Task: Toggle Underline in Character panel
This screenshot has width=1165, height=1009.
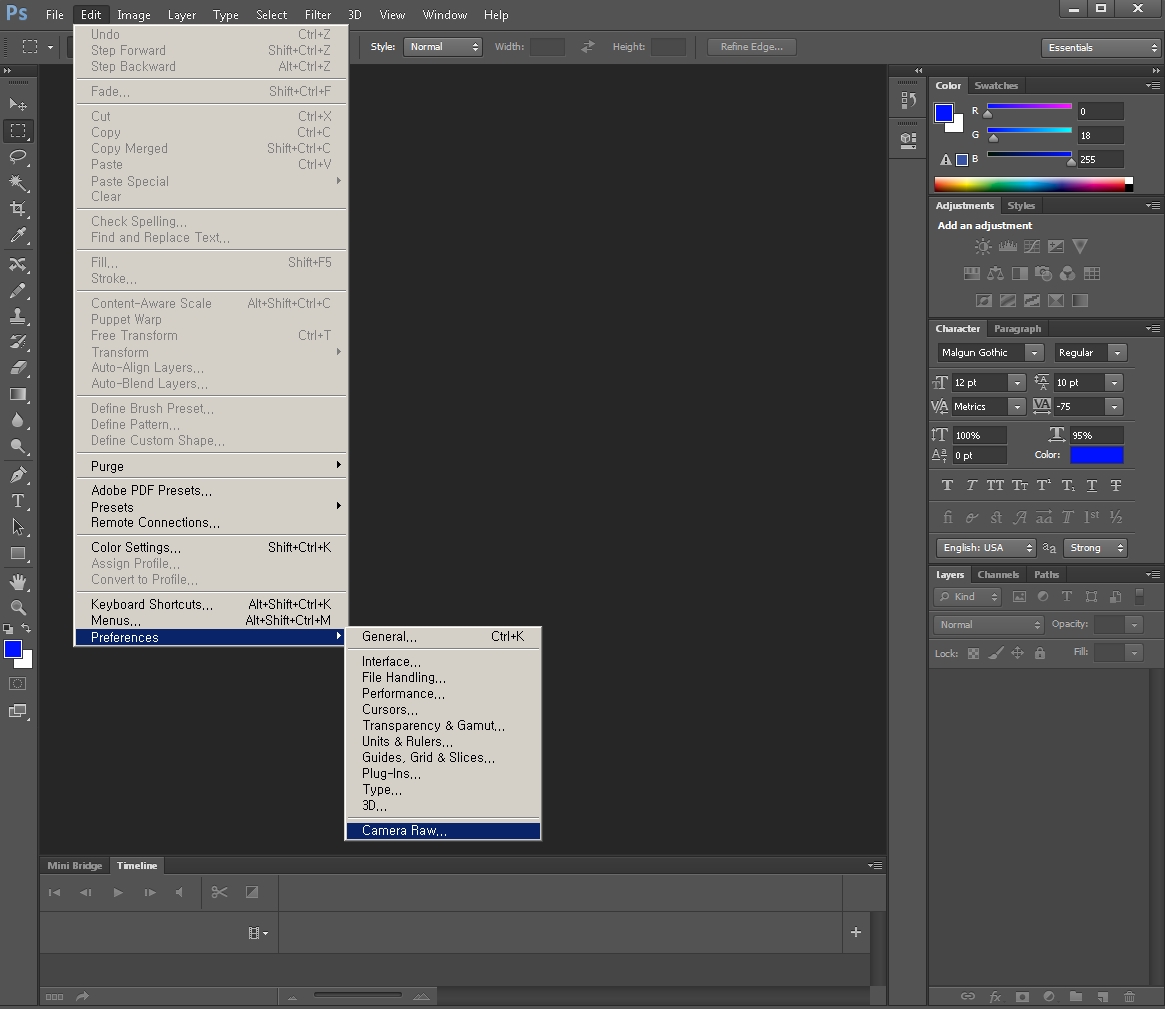Action: point(1091,486)
